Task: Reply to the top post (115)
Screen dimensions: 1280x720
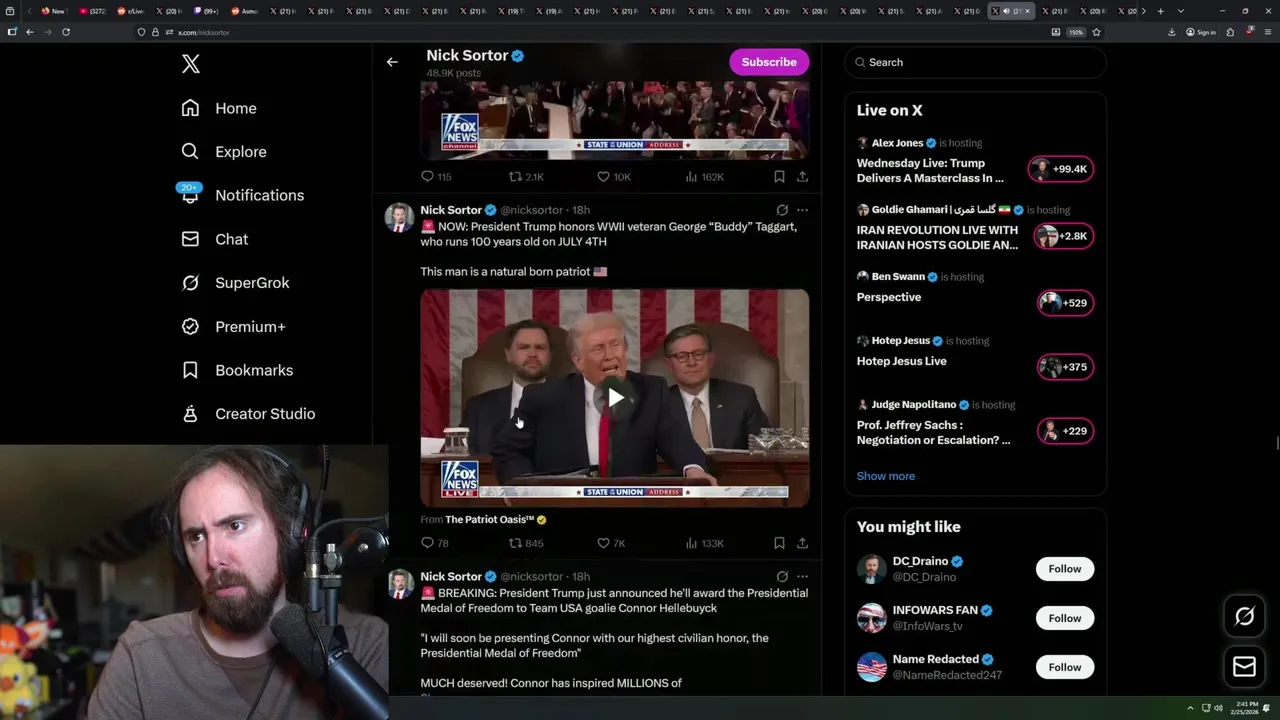Action: tap(436, 177)
